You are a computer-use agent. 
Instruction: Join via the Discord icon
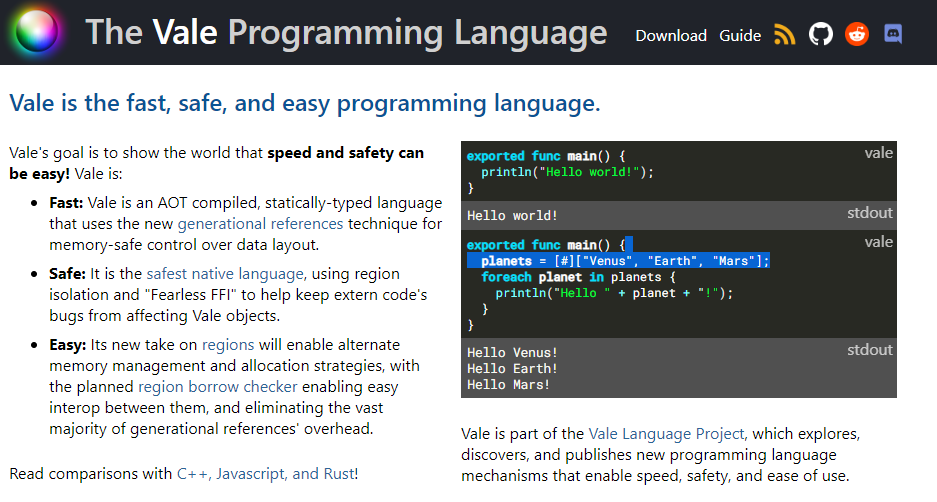pos(893,34)
